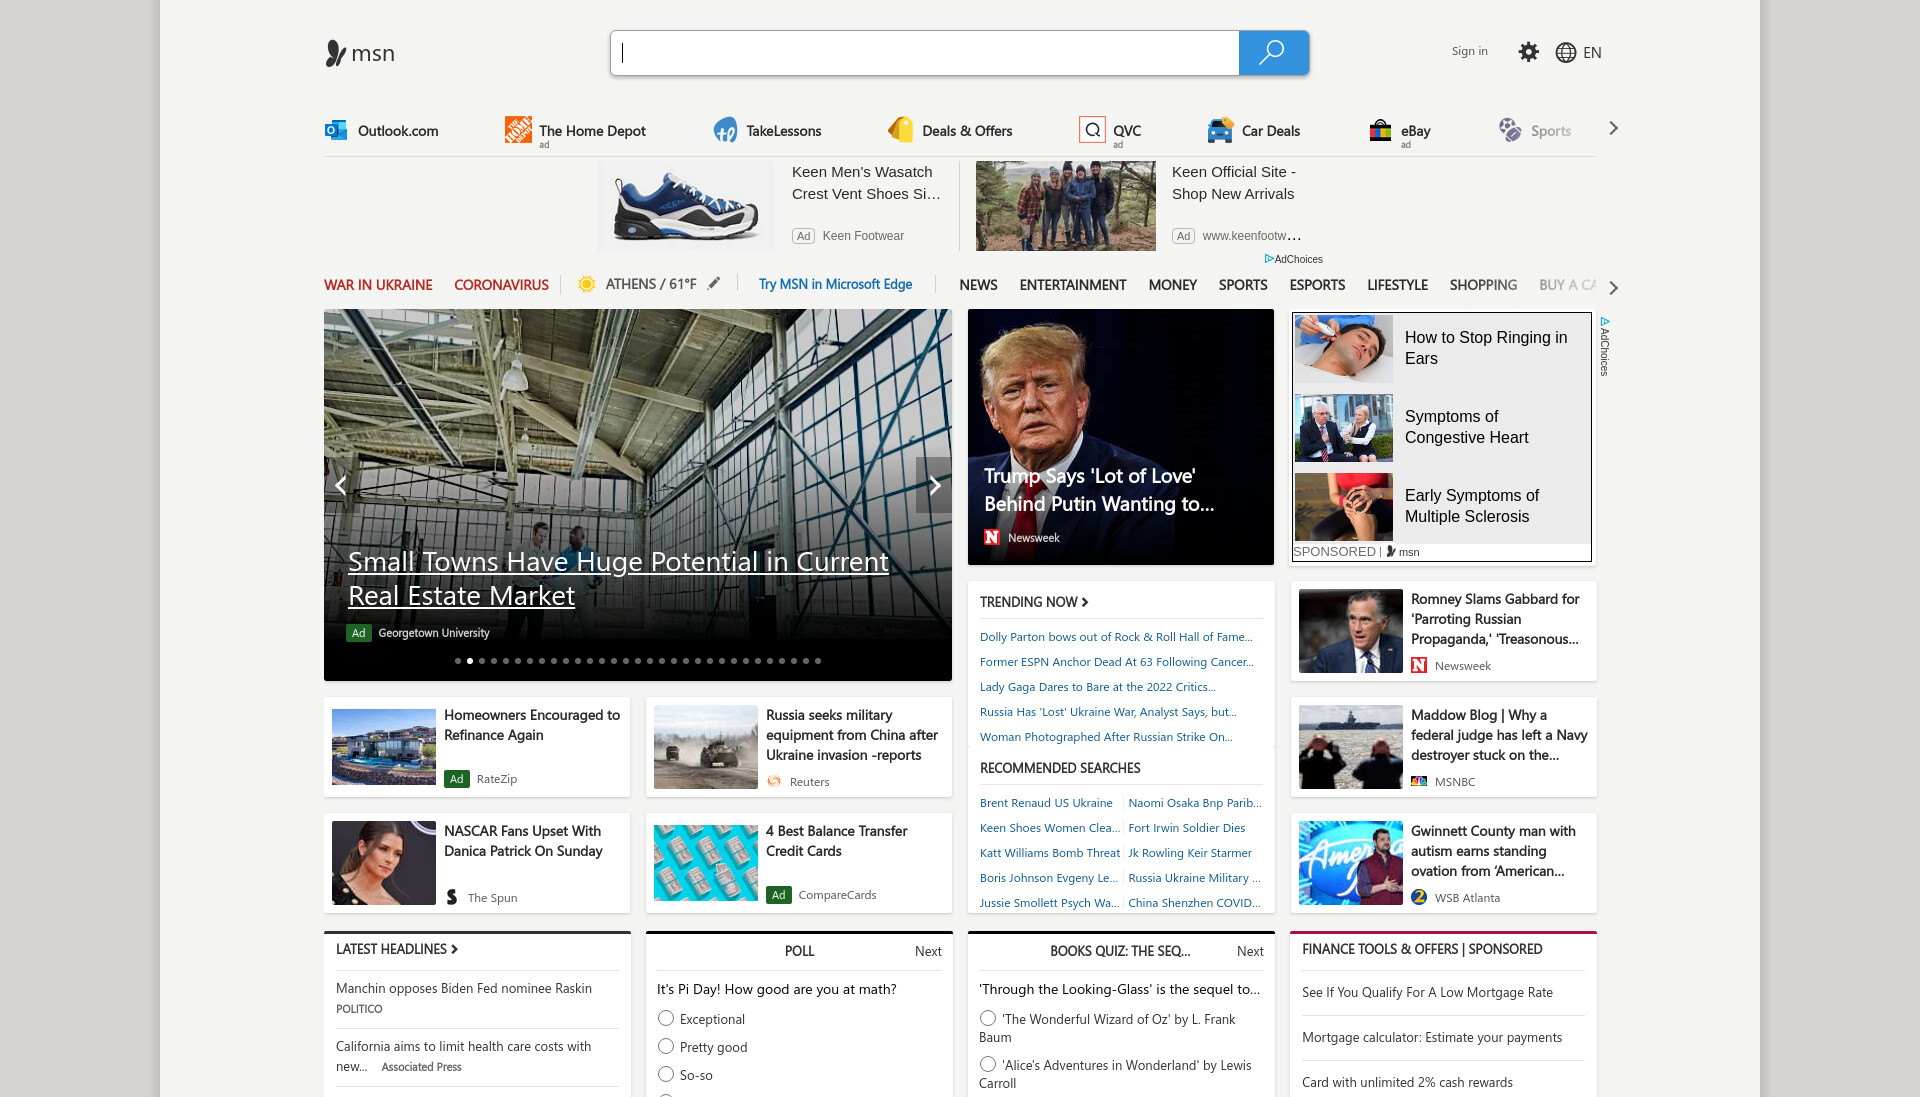Open WAR IN UKRAINE link
1920x1097 pixels.
378,285
